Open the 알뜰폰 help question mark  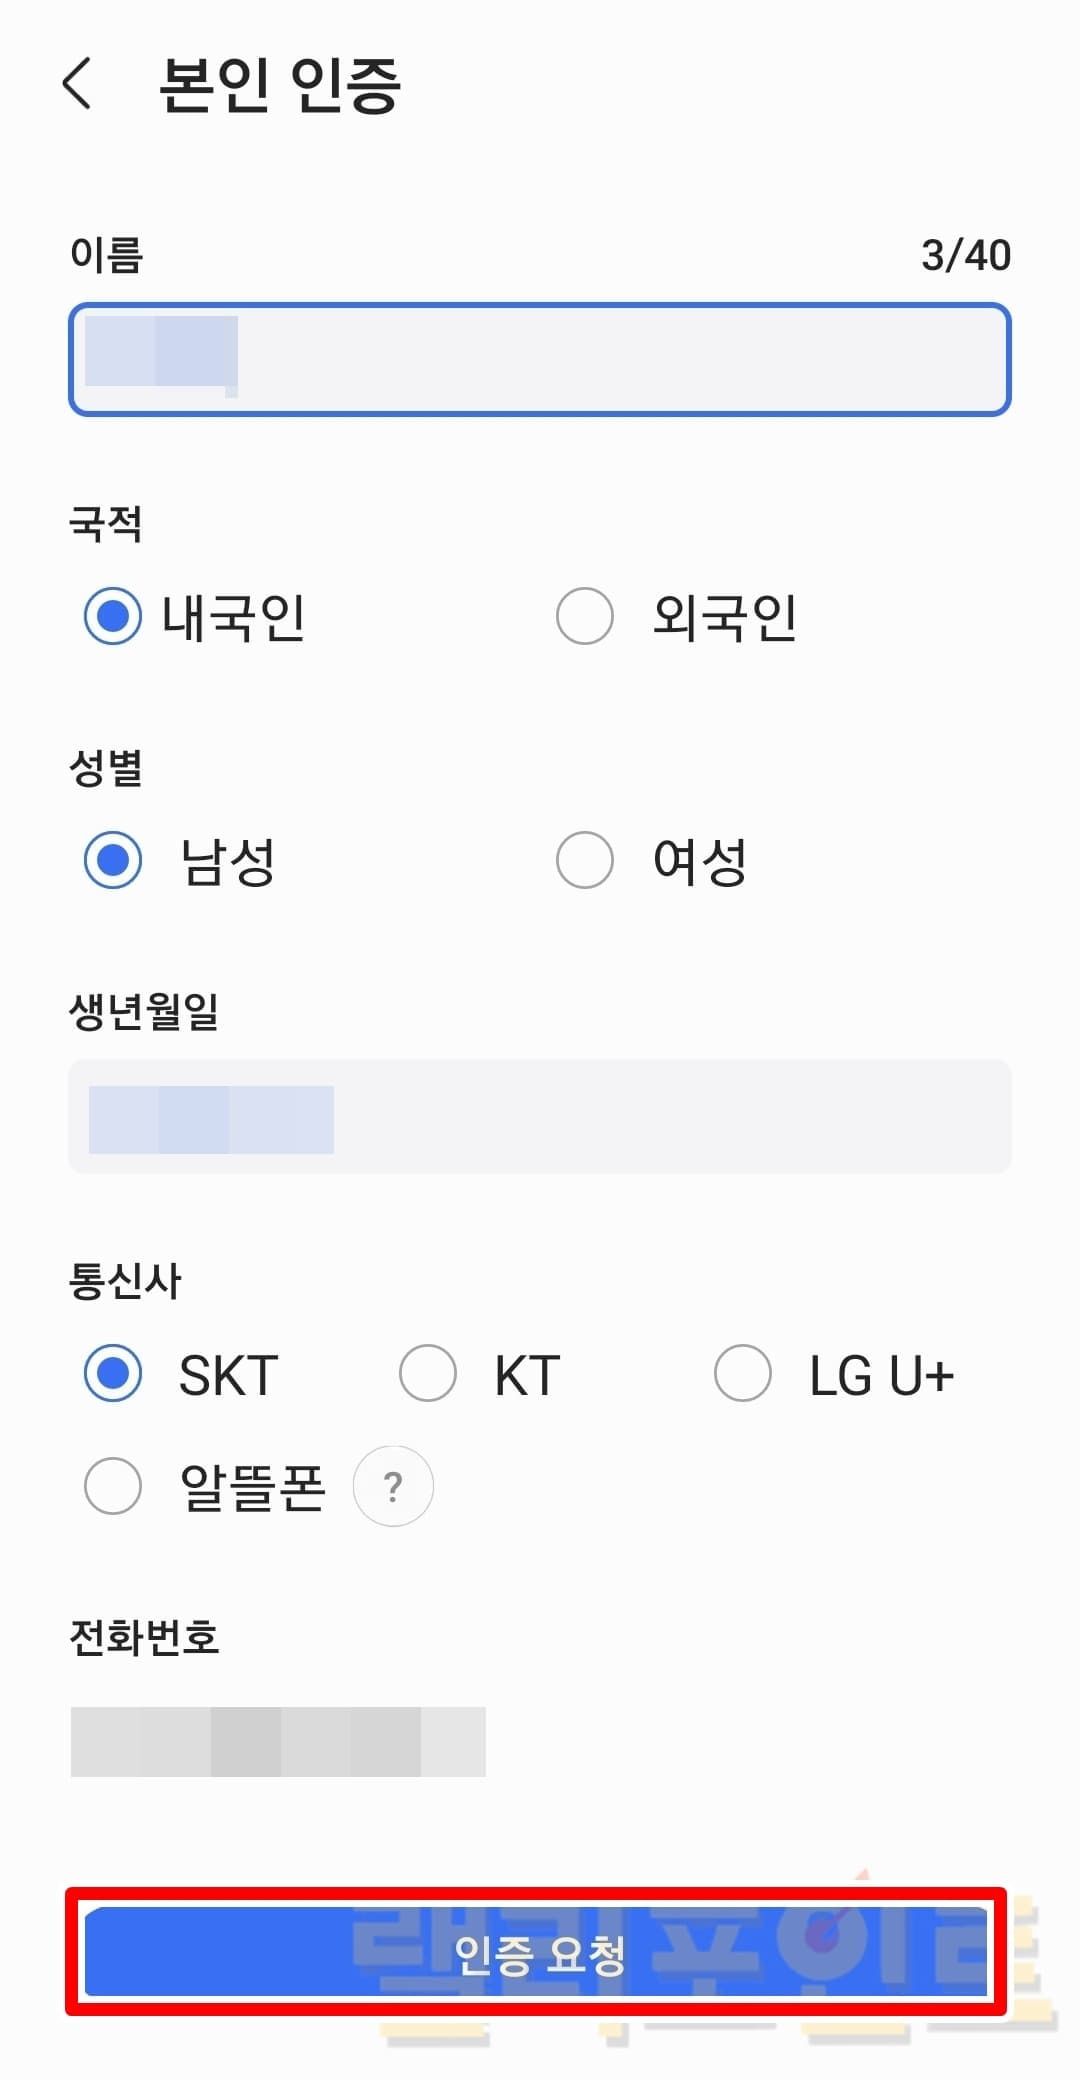coord(393,1486)
